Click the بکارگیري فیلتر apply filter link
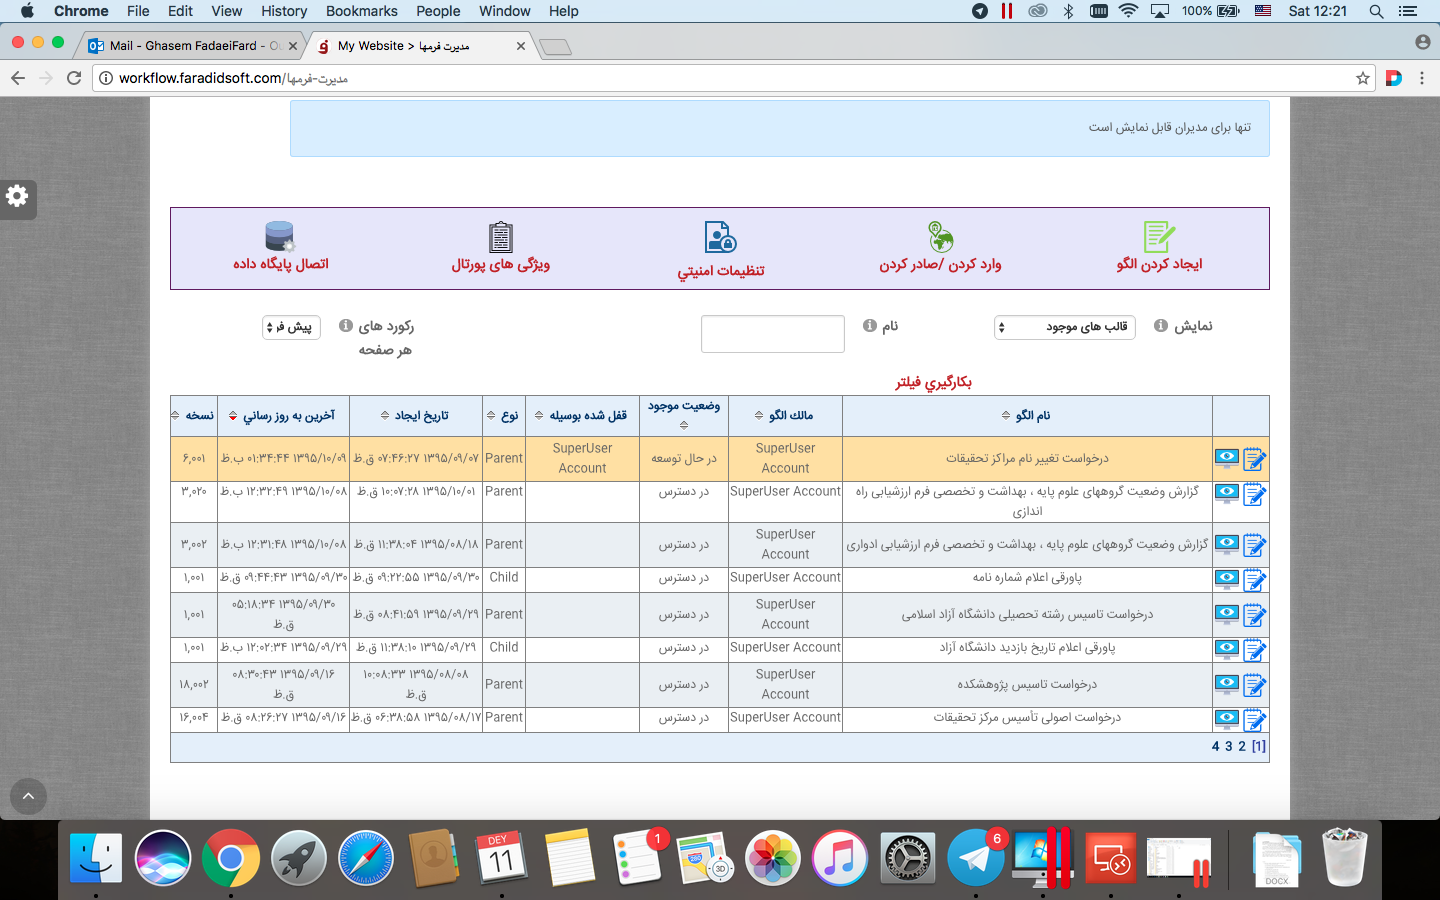 (933, 382)
